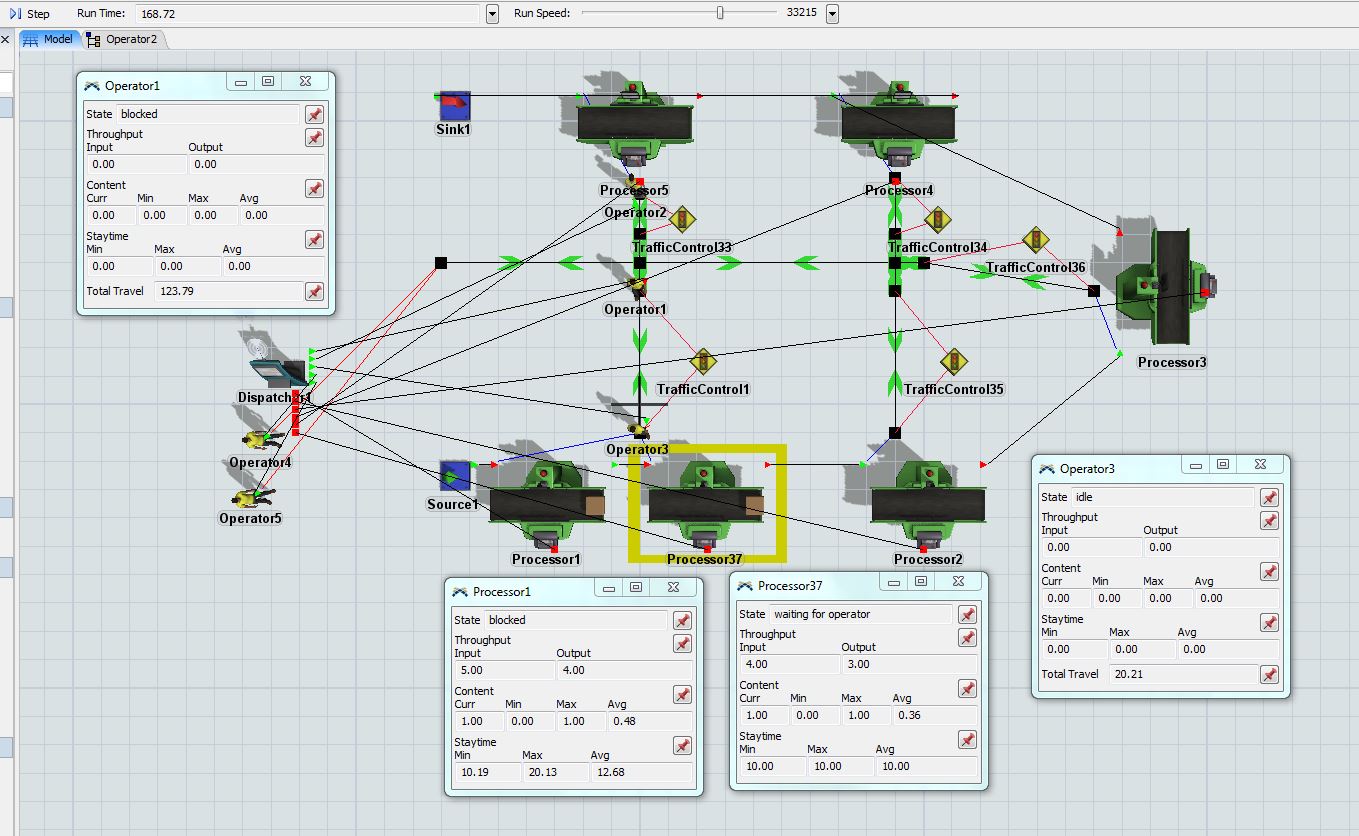
Task: Pin the Total Travel field in Operator3 window
Action: pos(1269,675)
